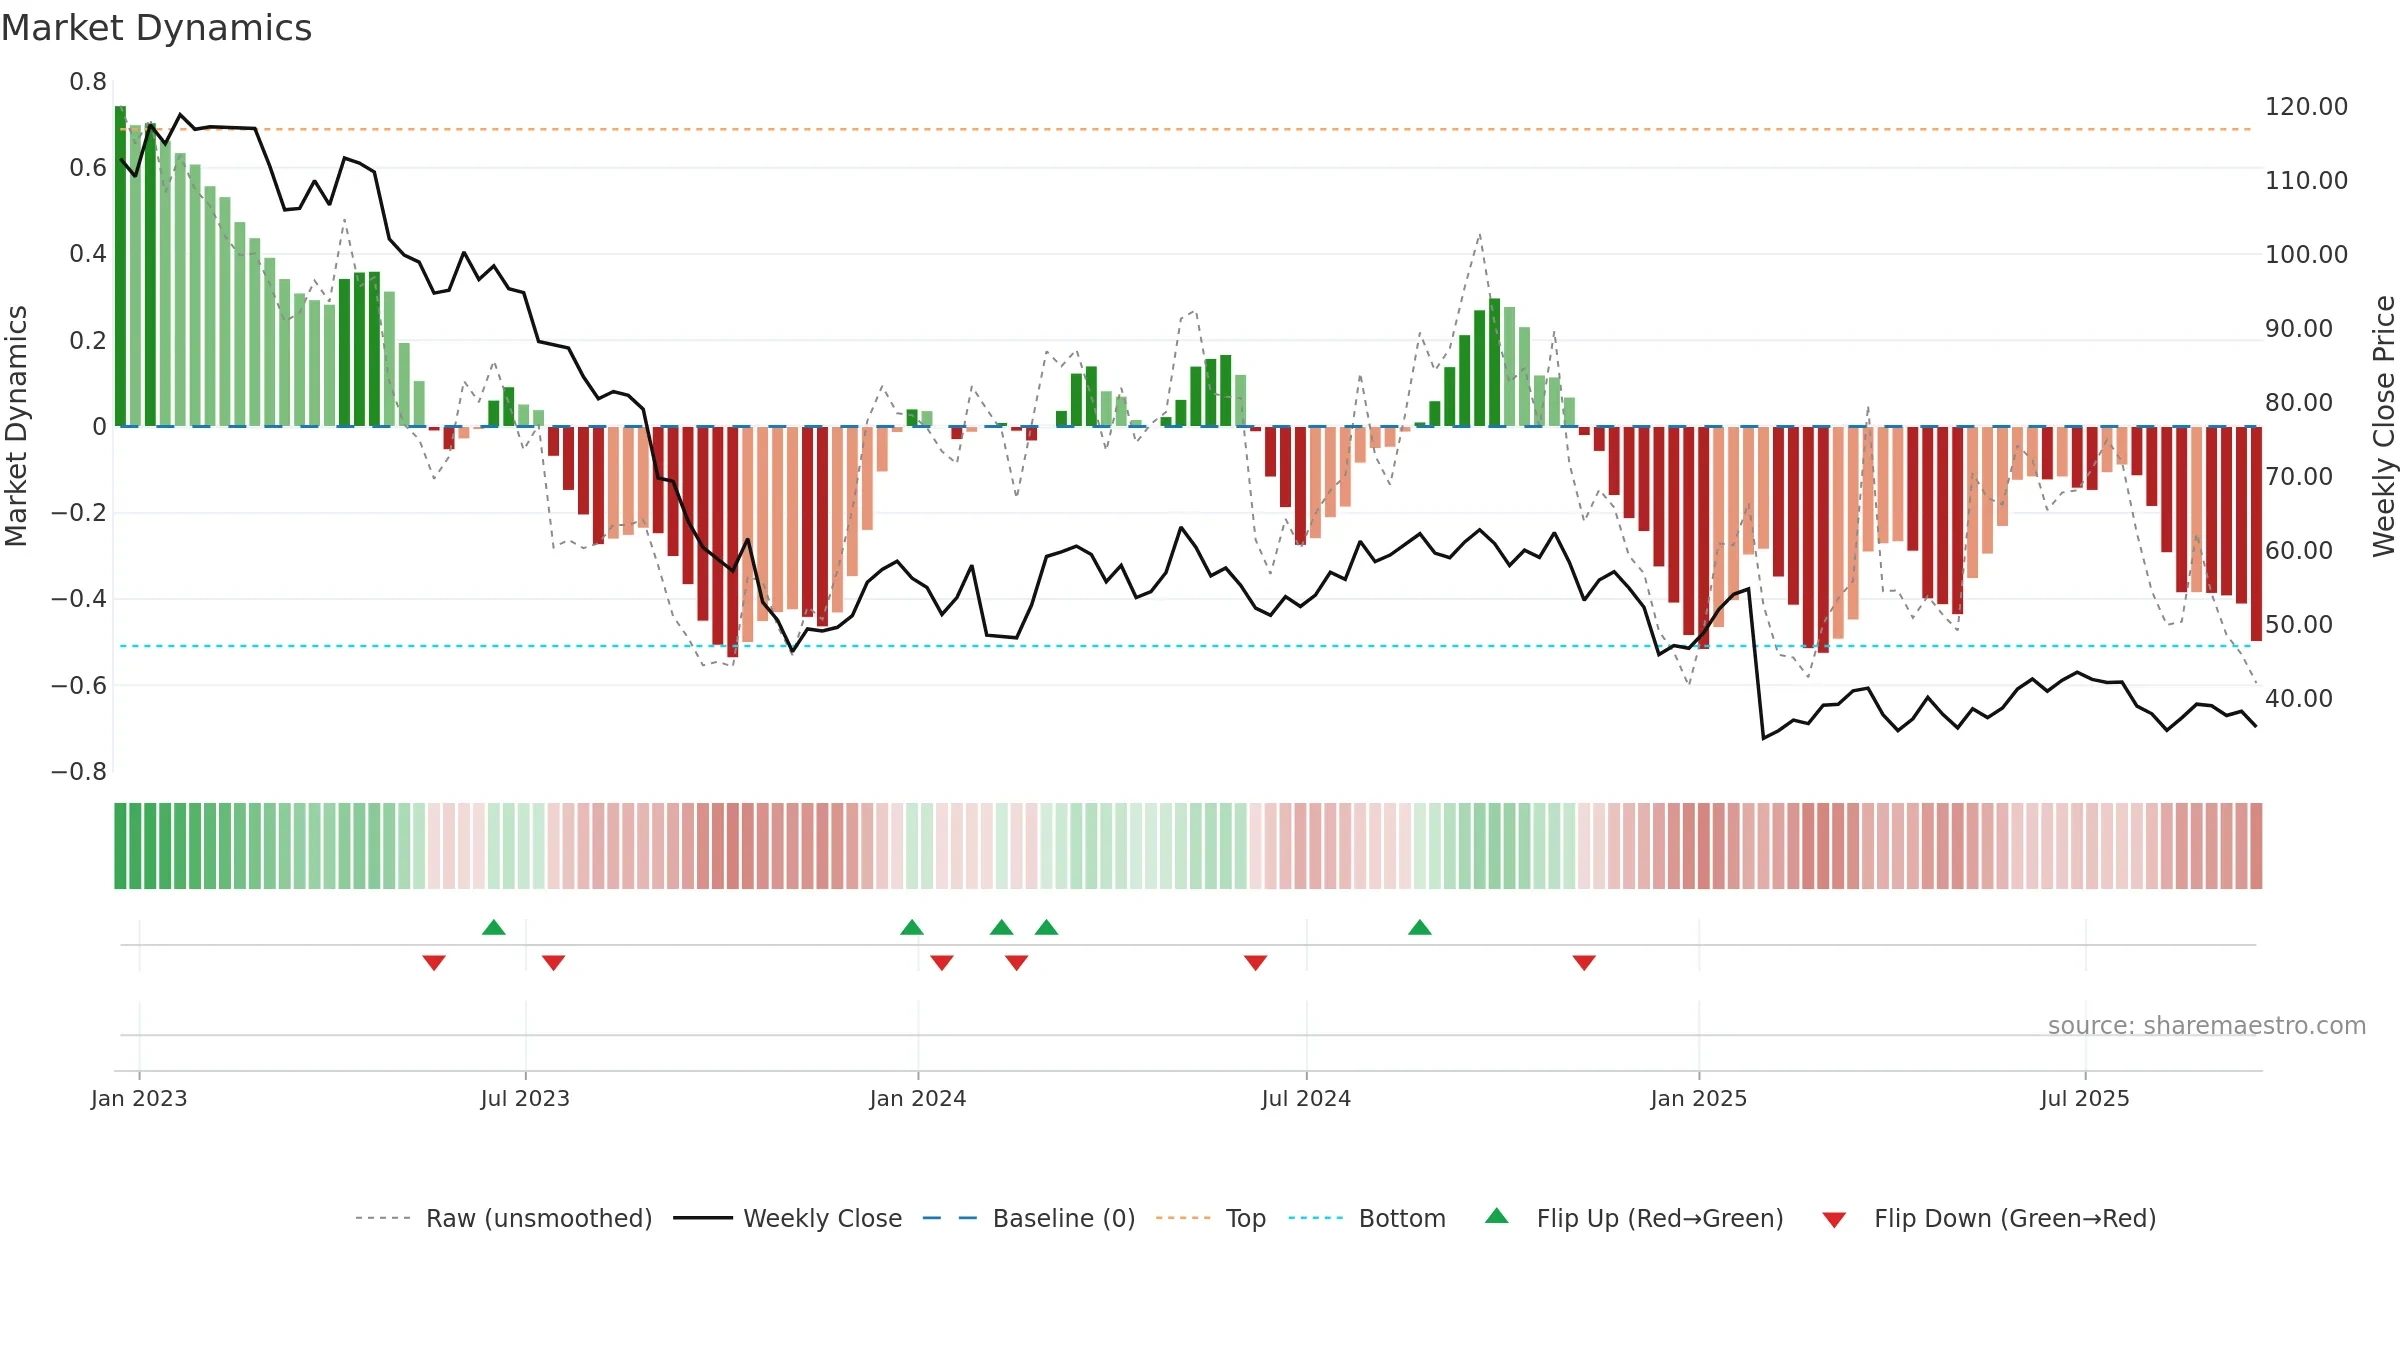Select the green flip-up marker after Jul 2024
The height and width of the screenshot is (1350, 2400).
click(x=1420, y=927)
